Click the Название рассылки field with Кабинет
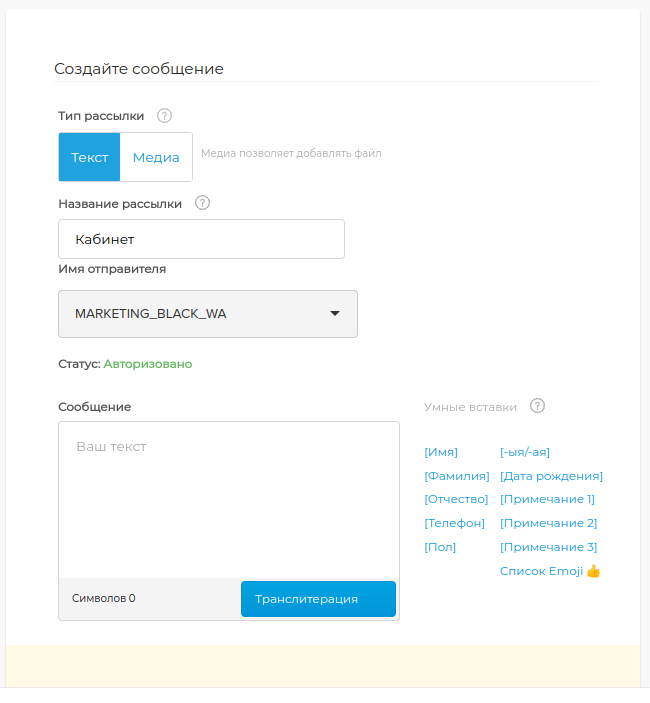This screenshot has height=703, width=650. [201, 239]
